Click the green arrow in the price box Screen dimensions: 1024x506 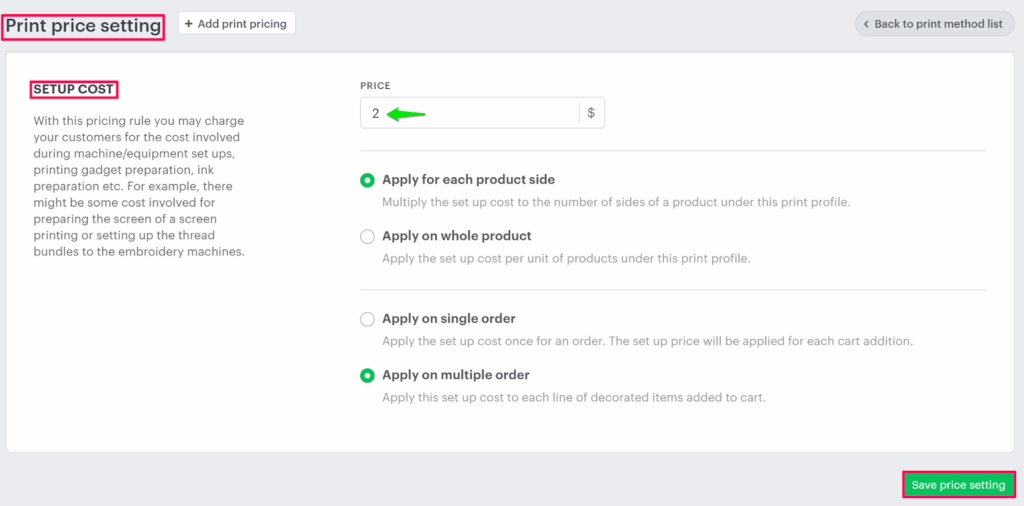pos(406,114)
